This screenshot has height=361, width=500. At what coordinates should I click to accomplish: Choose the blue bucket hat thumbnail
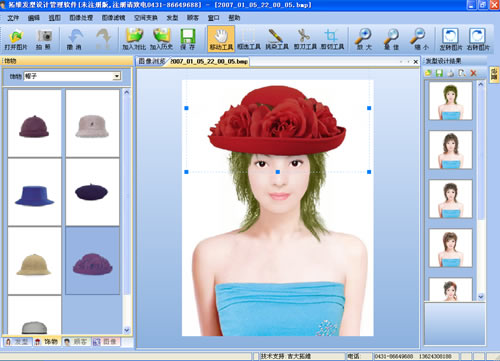click(35, 192)
